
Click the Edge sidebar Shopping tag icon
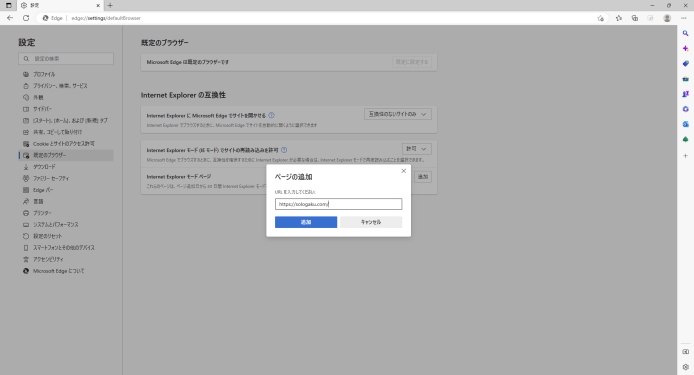(x=686, y=64)
